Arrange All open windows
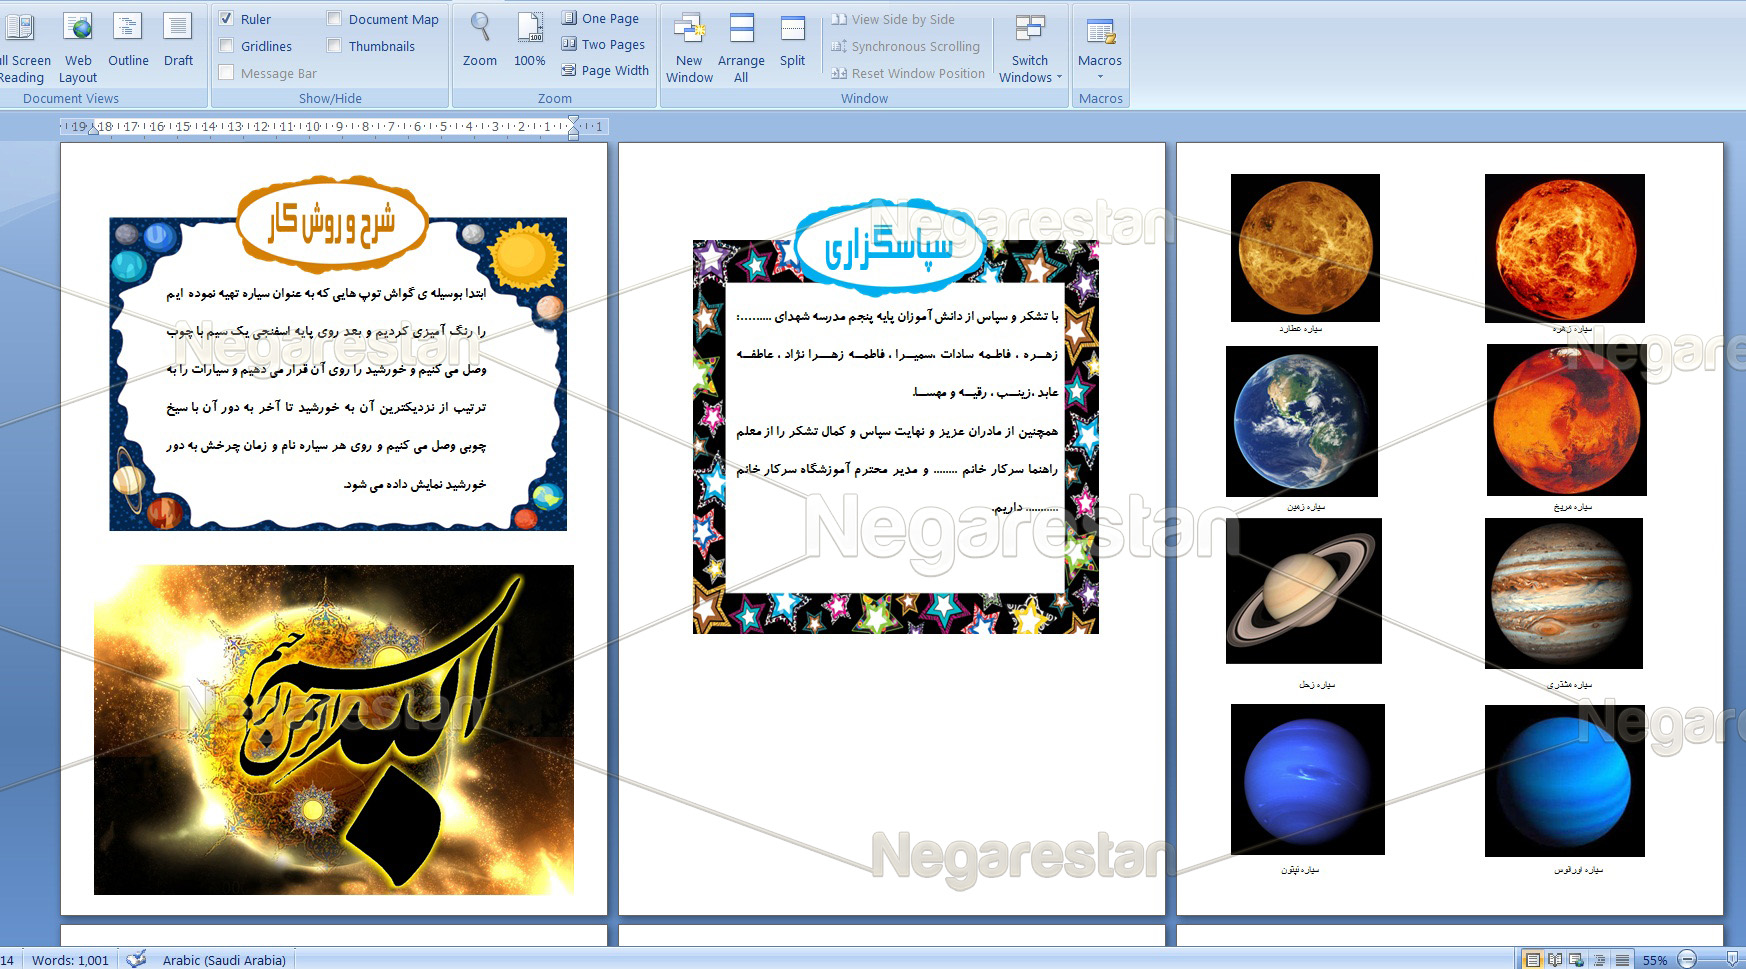 pos(741,46)
